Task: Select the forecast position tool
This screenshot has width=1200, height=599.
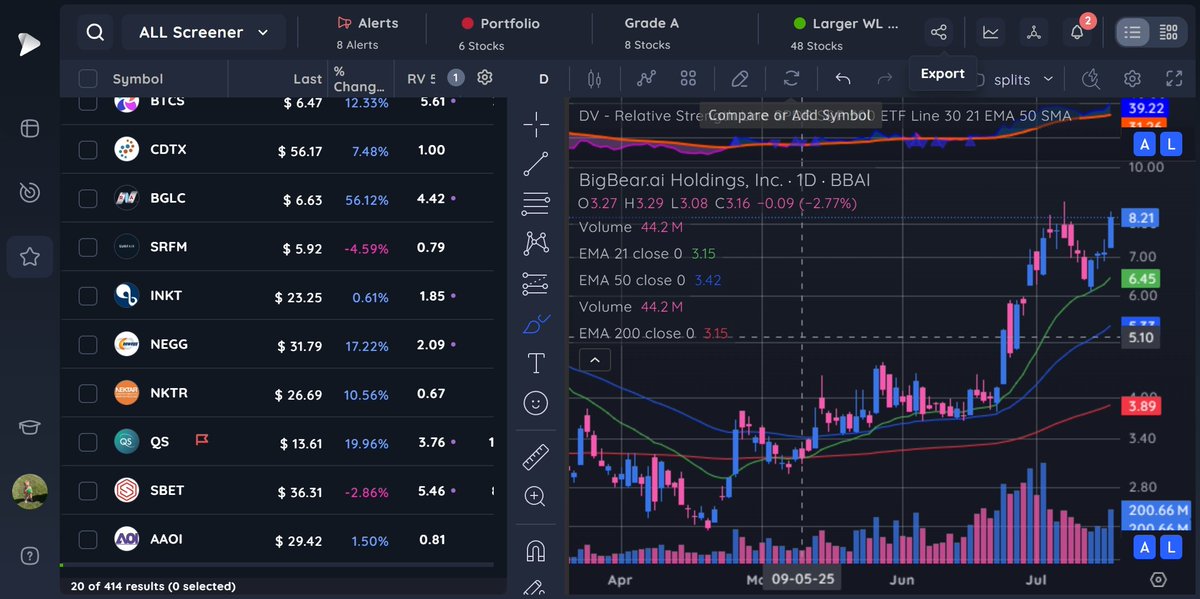Action: 536,284
